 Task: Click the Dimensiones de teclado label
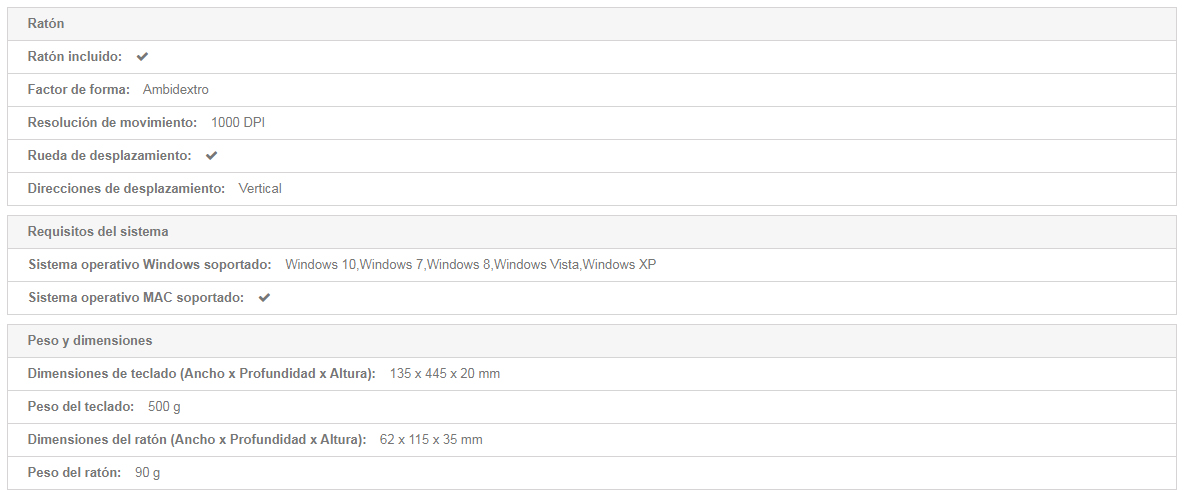[202, 374]
